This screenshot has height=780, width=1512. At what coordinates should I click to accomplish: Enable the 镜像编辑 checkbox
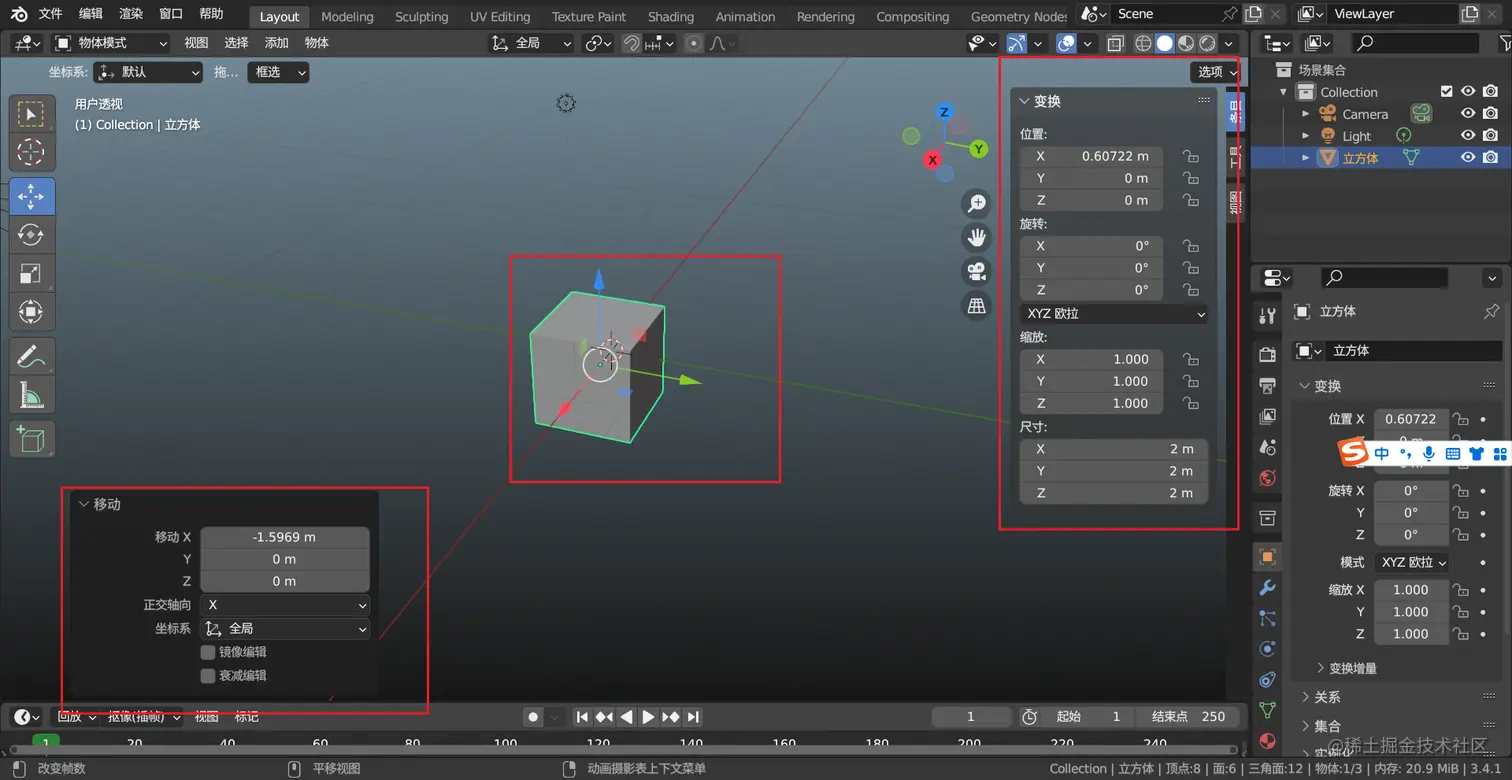(208, 652)
